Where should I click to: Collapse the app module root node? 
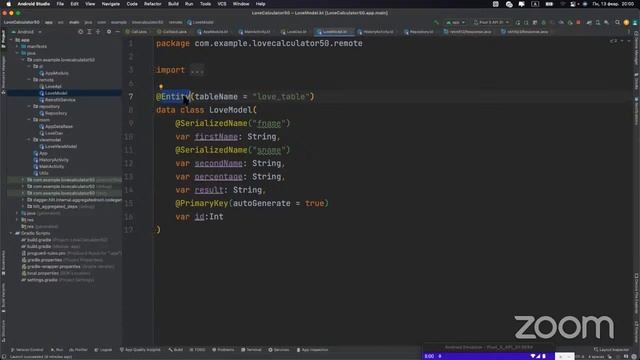coord(12,40)
